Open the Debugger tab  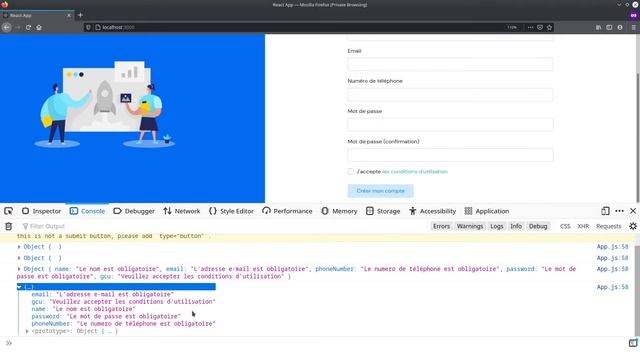(134, 211)
